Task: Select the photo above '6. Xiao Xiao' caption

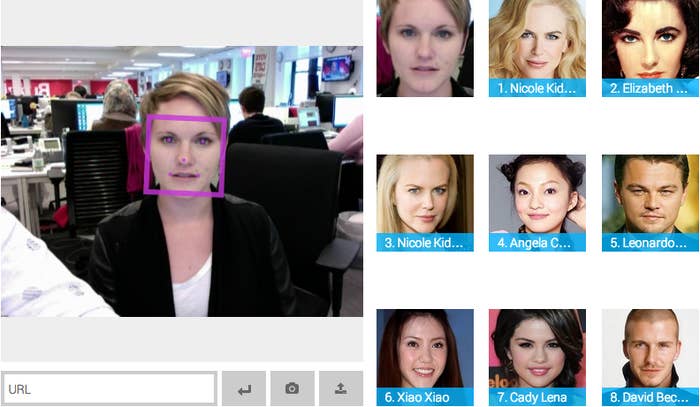Action: (425, 349)
